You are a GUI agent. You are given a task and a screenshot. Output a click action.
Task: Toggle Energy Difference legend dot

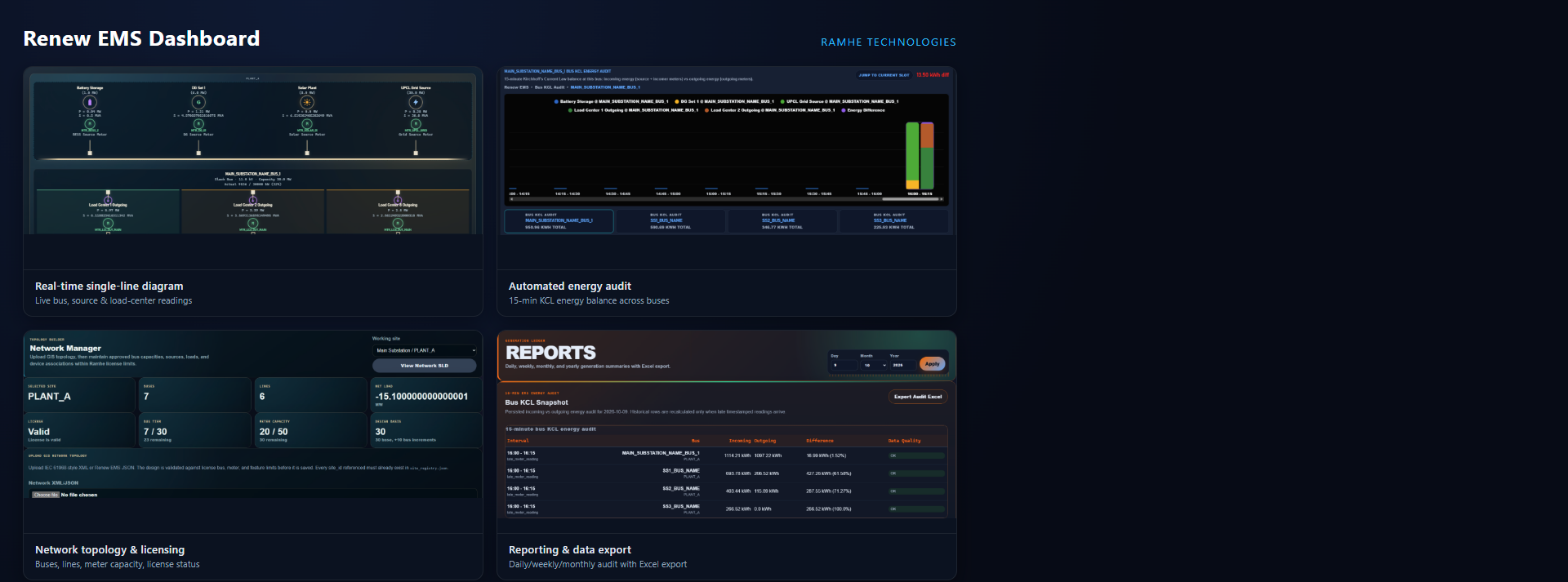[844, 110]
